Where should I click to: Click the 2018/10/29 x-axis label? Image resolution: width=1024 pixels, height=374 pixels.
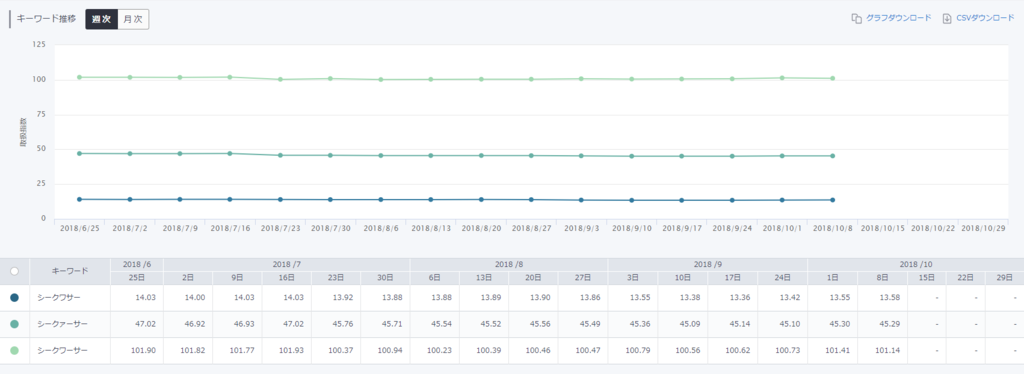983,228
